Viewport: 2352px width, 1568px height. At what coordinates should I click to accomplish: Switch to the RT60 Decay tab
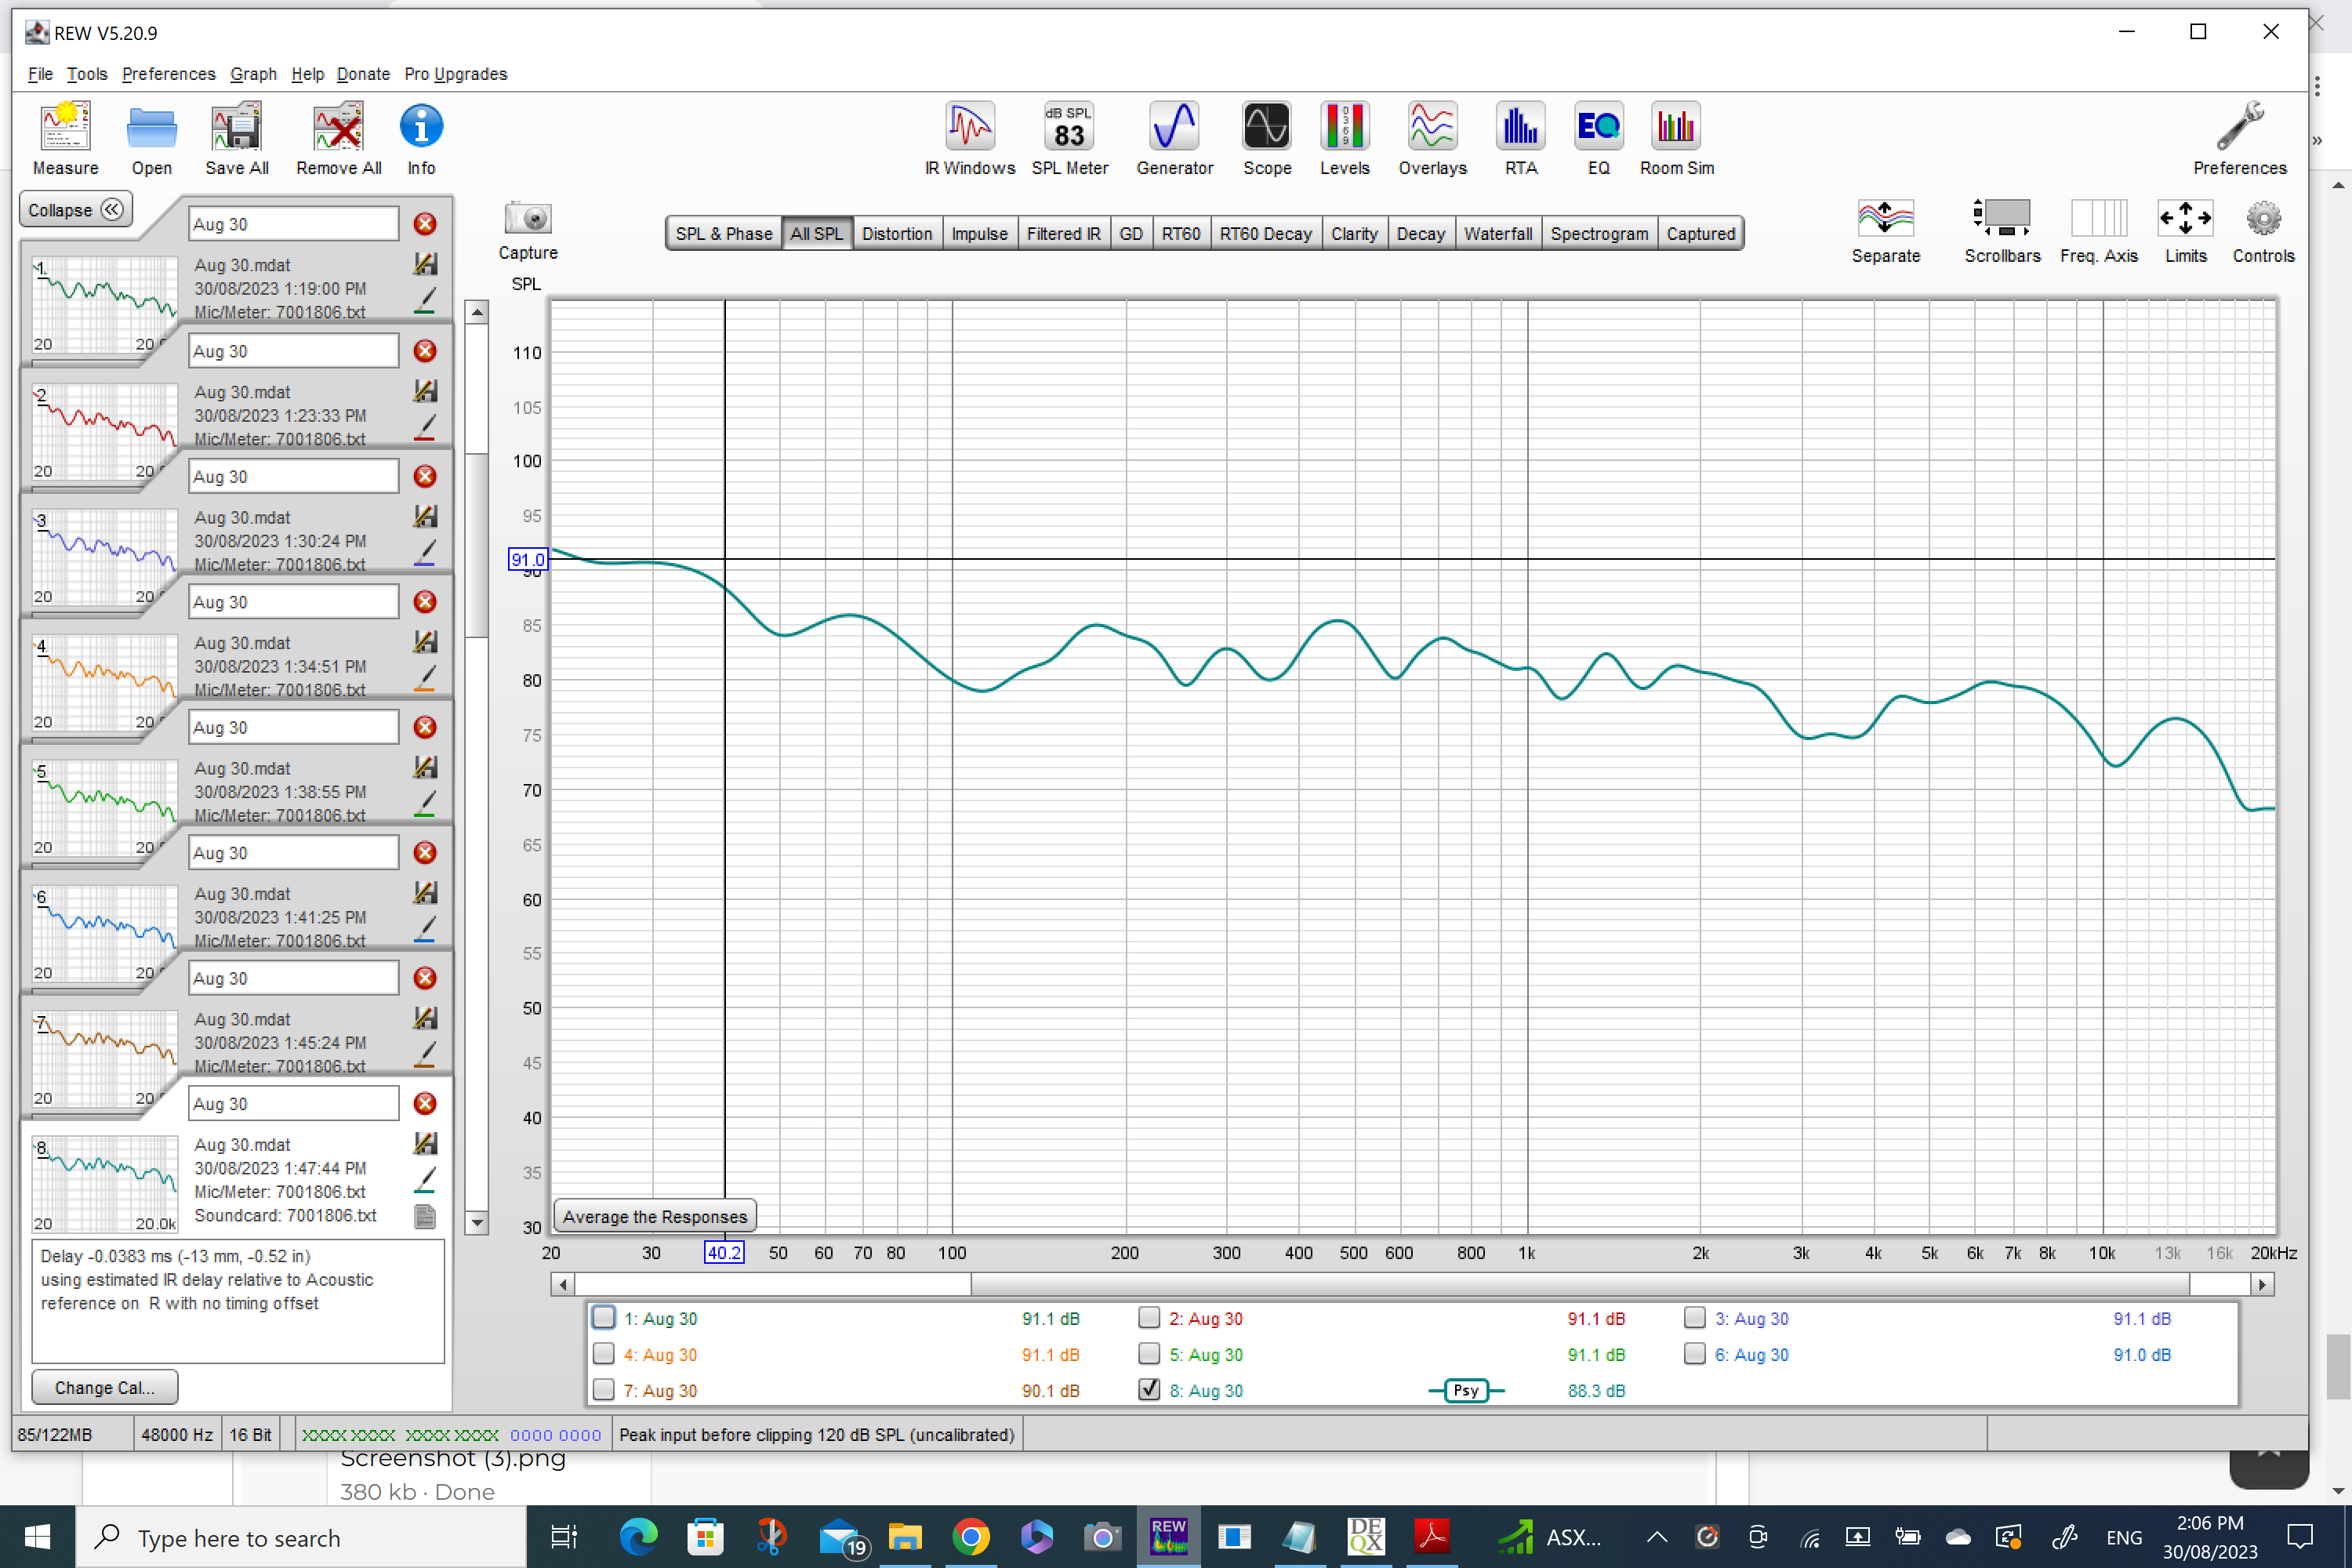[1265, 234]
